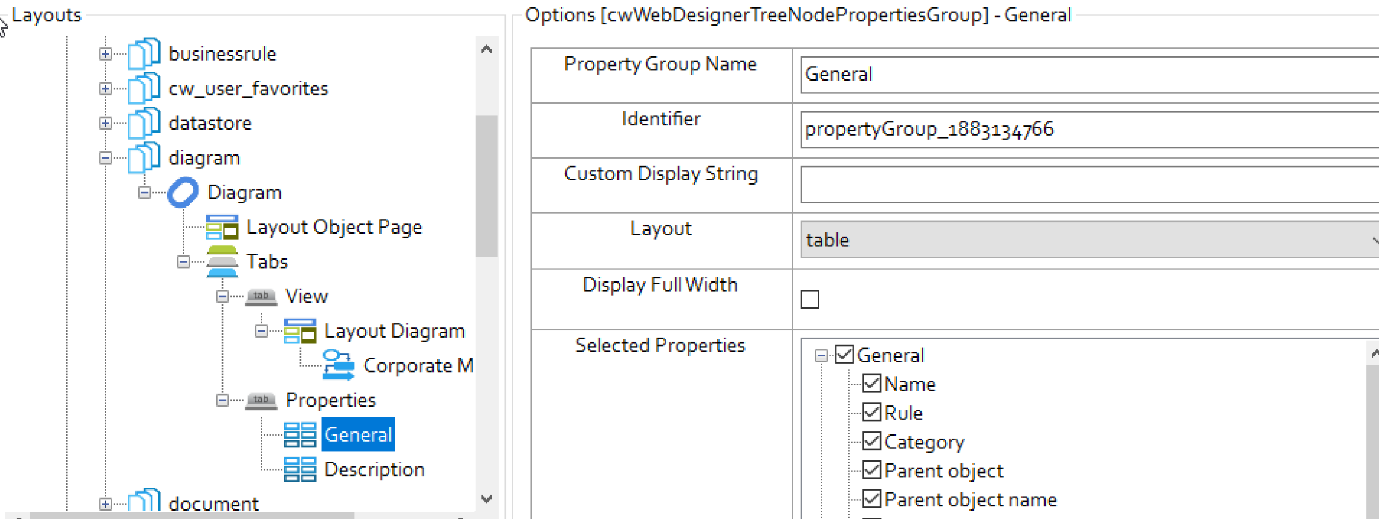Screen dimensions: 1379x519
Task: Open the Layout dropdown showing table
Action: tap(1090, 240)
